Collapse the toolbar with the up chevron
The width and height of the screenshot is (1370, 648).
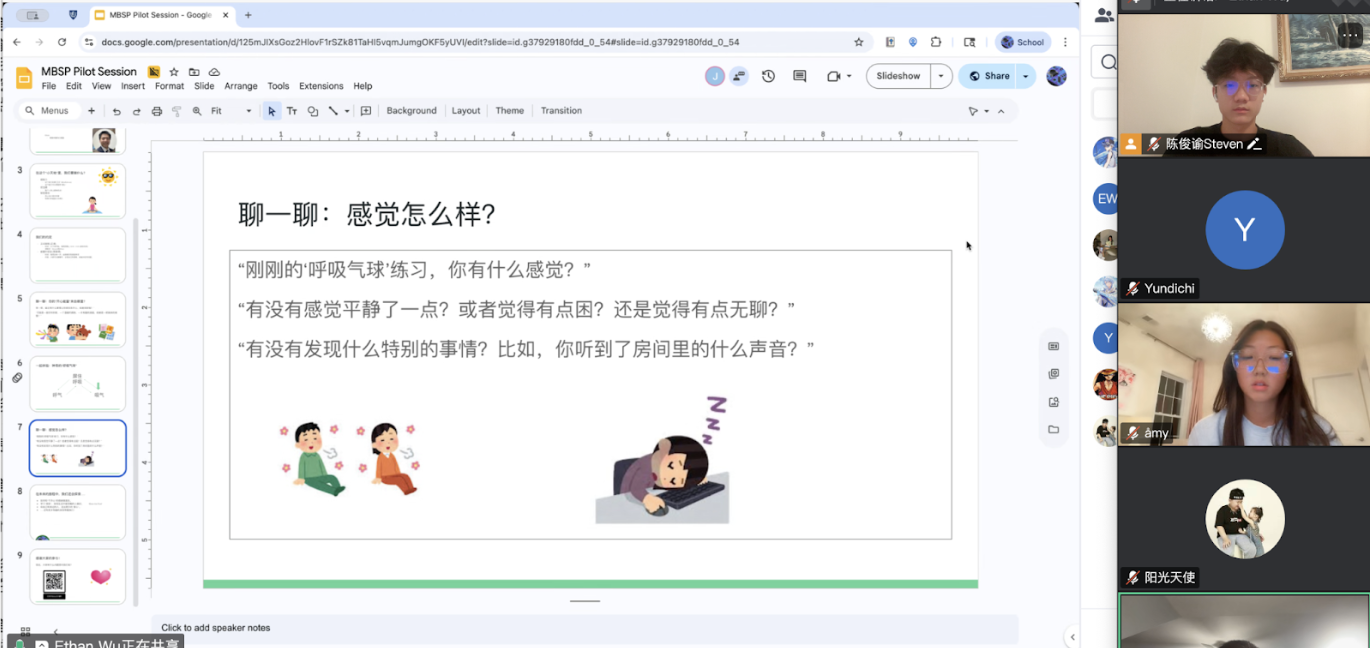1001,111
